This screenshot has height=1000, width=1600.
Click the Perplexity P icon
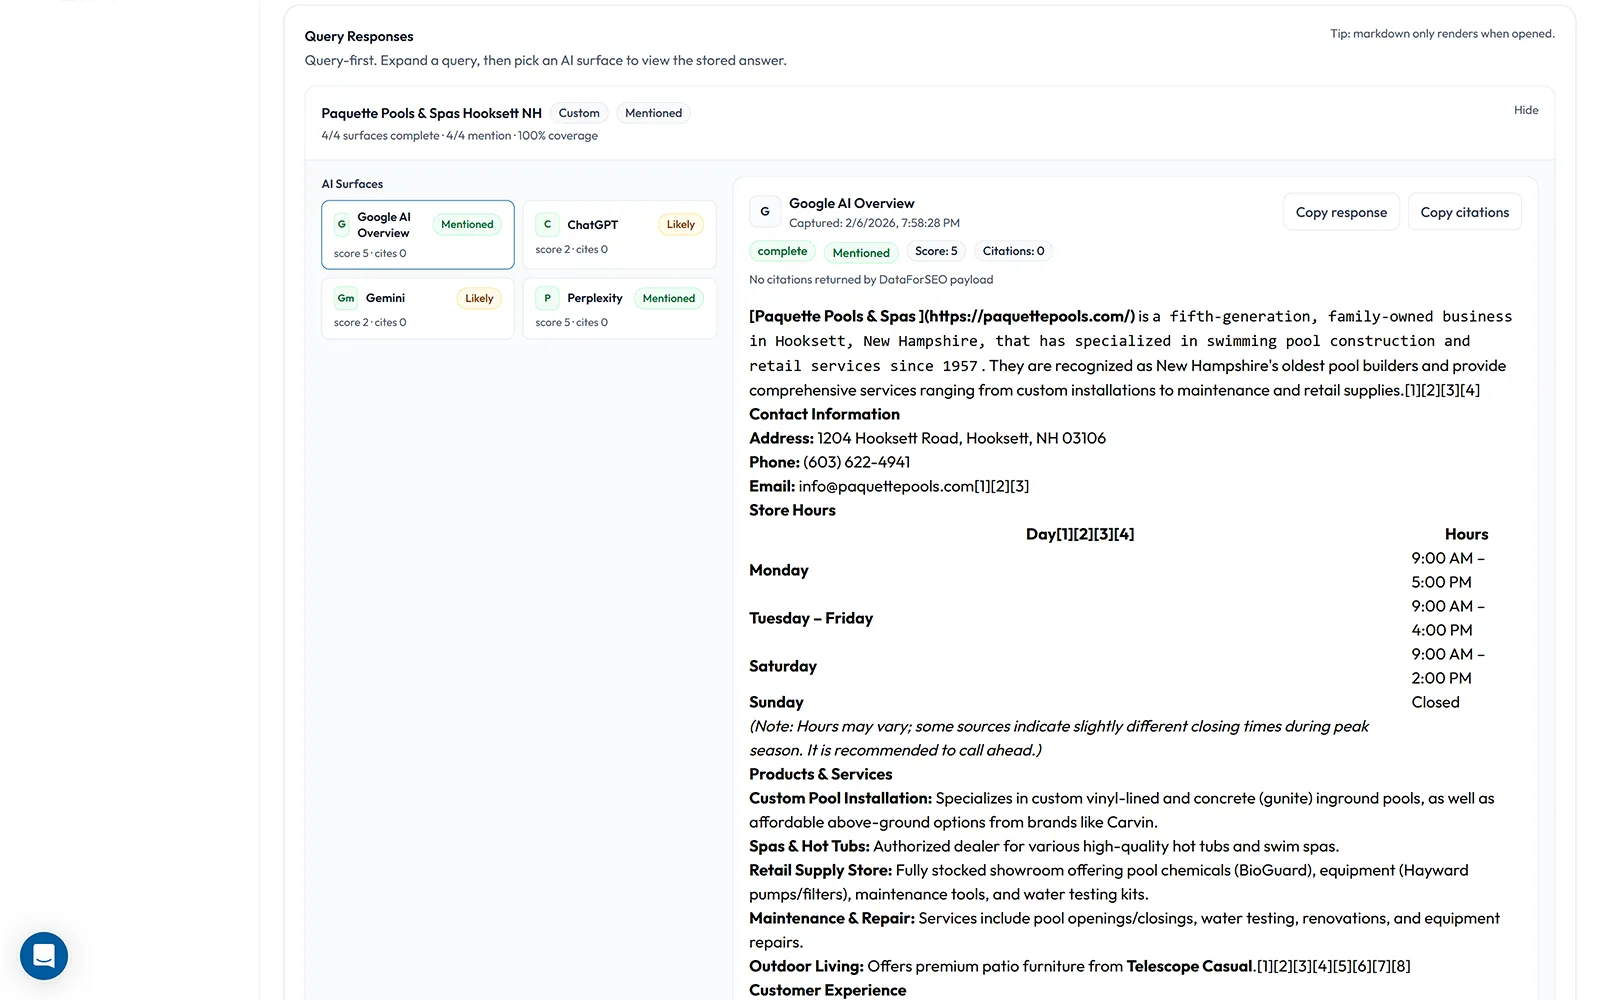547,298
